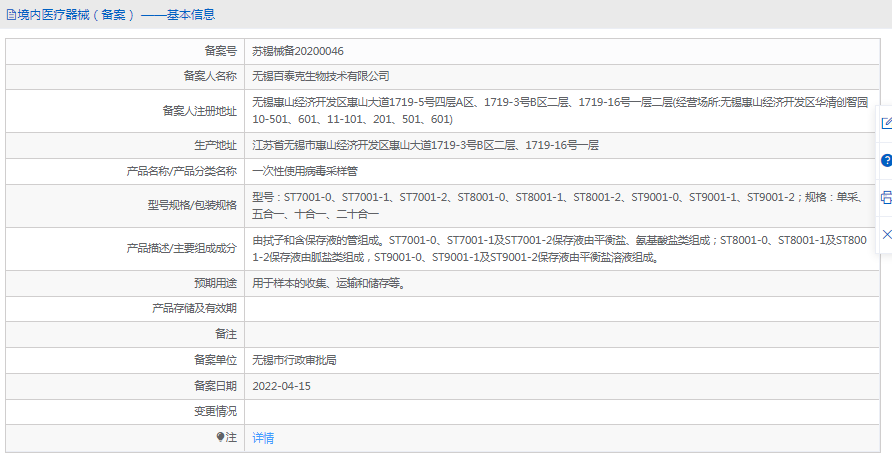Click the 备案单位 row label
This screenshot has width=892, height=460.
coord(216,360)
